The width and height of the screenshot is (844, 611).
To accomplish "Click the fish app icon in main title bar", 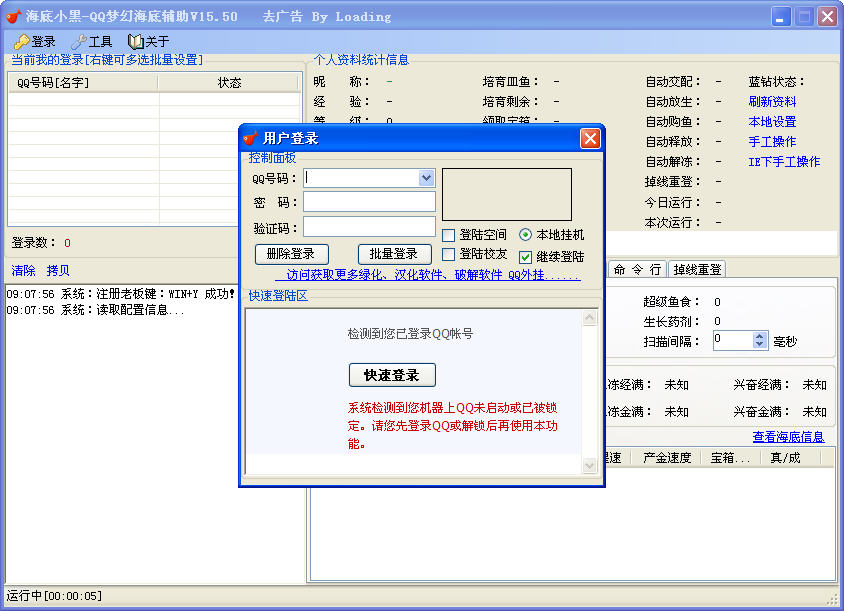I will pyautogui.click(x=13, y=16).
